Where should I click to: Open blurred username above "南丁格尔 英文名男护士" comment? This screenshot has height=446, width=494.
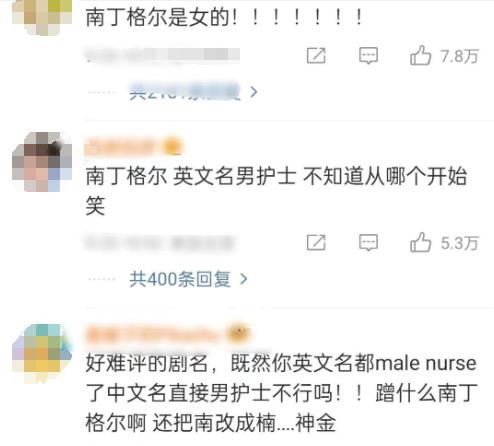coord(123,147)
